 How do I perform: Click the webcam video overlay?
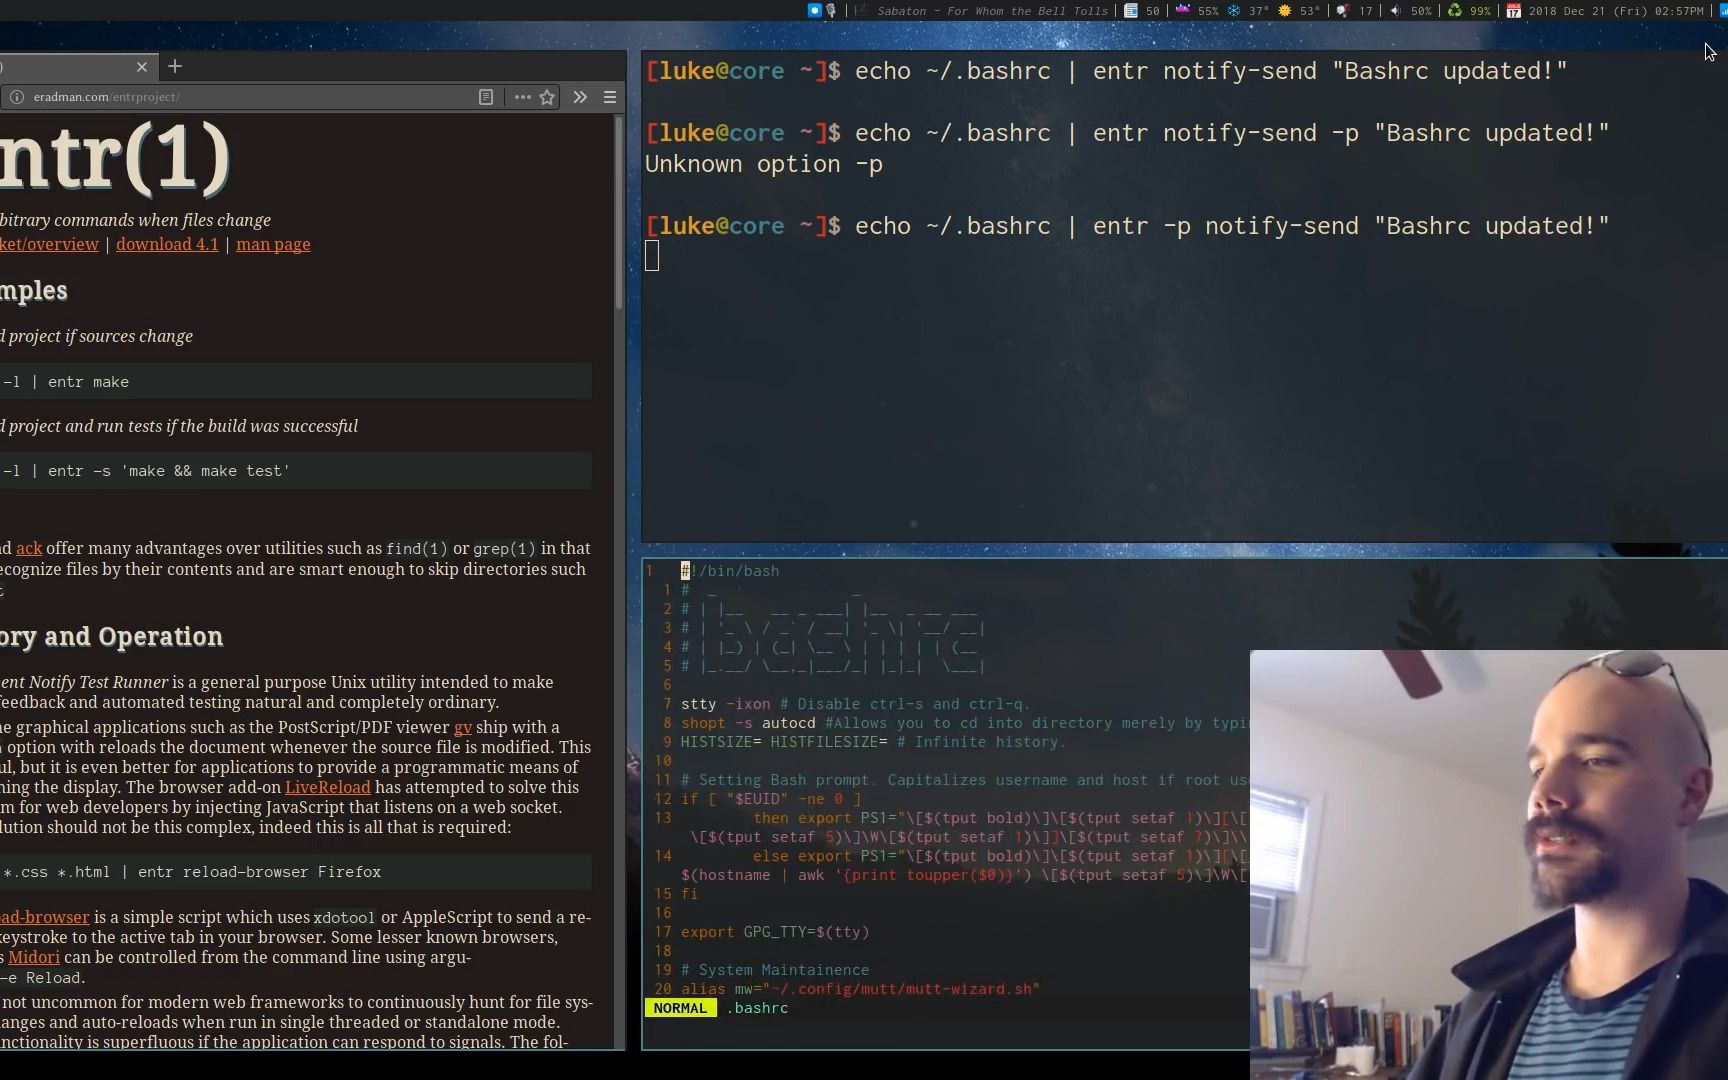1489,865
